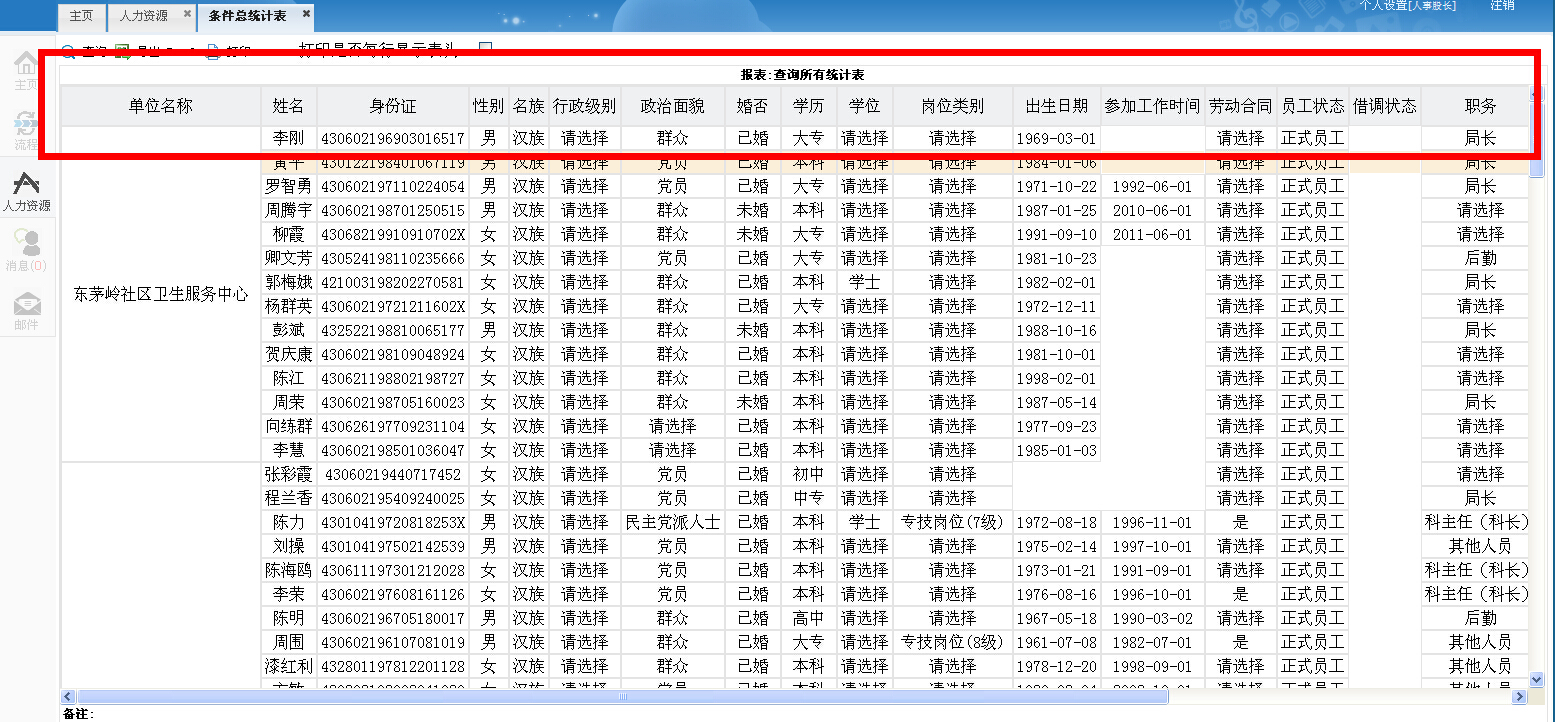Click the 导出 export icon in the toolbar
The height and width of the screenshot is (722, 1555).
pos(124,51)
